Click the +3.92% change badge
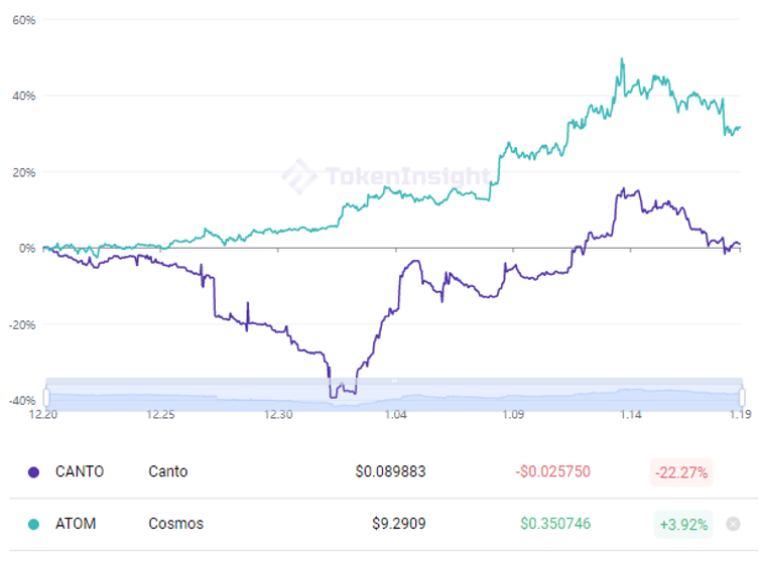771x571 pixels. [x=683, y=525]
